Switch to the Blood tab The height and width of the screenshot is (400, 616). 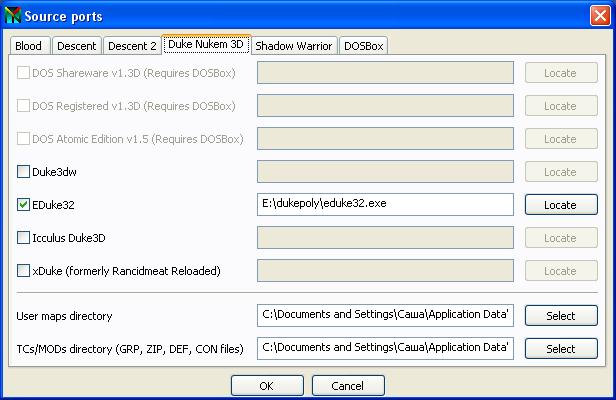coord(28,46)
